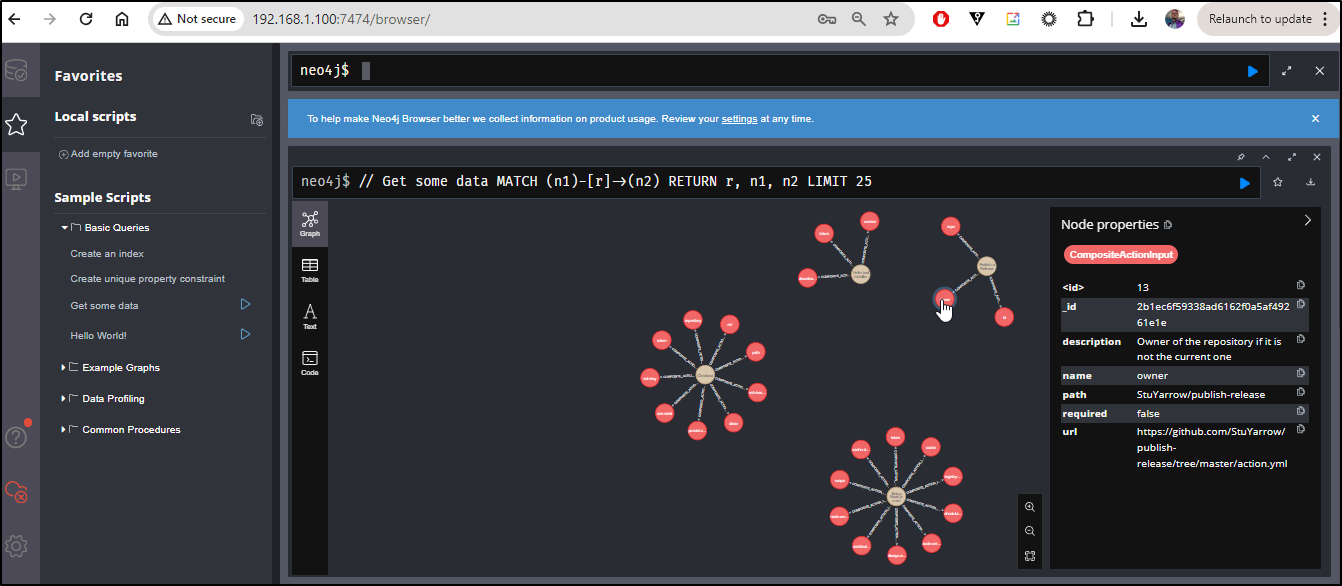Open the browser Extensions puzzle icon

(x=1085, y=19)
